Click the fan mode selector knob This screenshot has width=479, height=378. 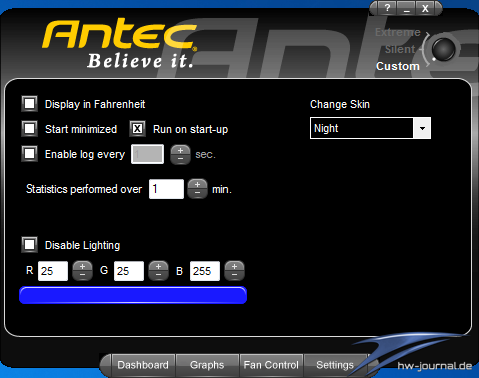tap(443, 49)
